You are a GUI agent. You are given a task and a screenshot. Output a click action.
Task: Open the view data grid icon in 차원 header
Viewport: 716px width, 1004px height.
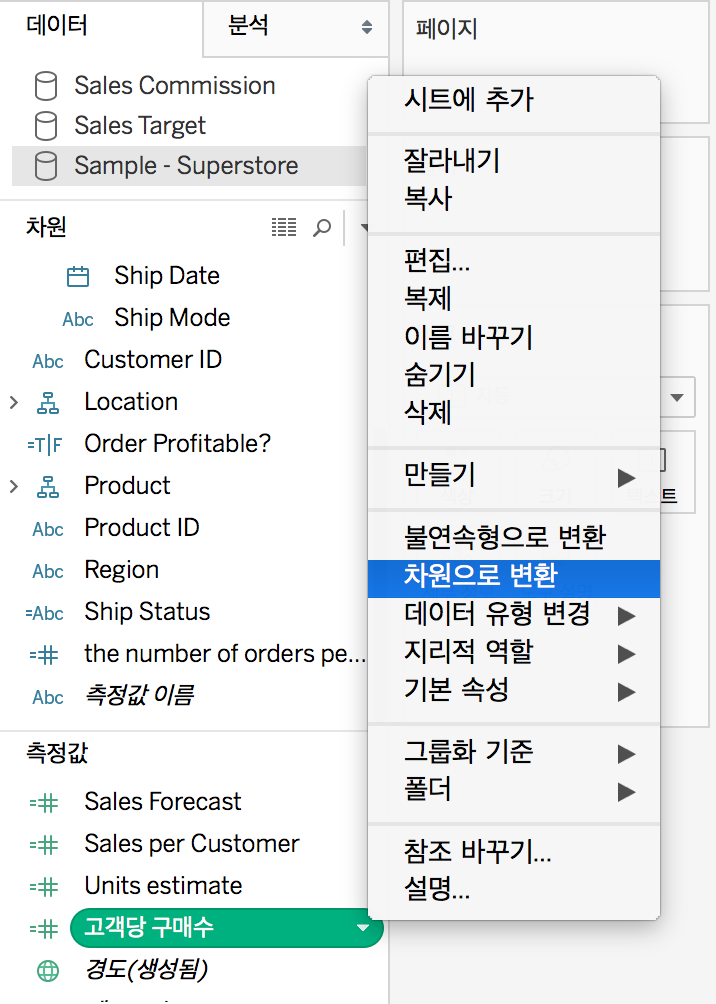tap(284, 227)
